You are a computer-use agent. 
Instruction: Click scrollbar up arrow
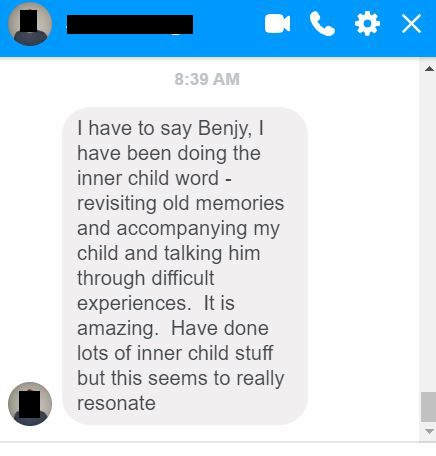(429, 69)
